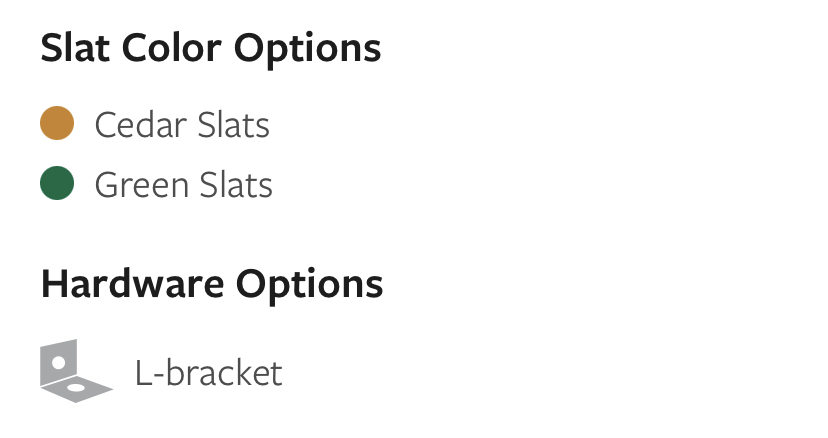Click the L-bracket text label
Image resolution: width=828 pixels, height=438 pixels.
[209, 373]
